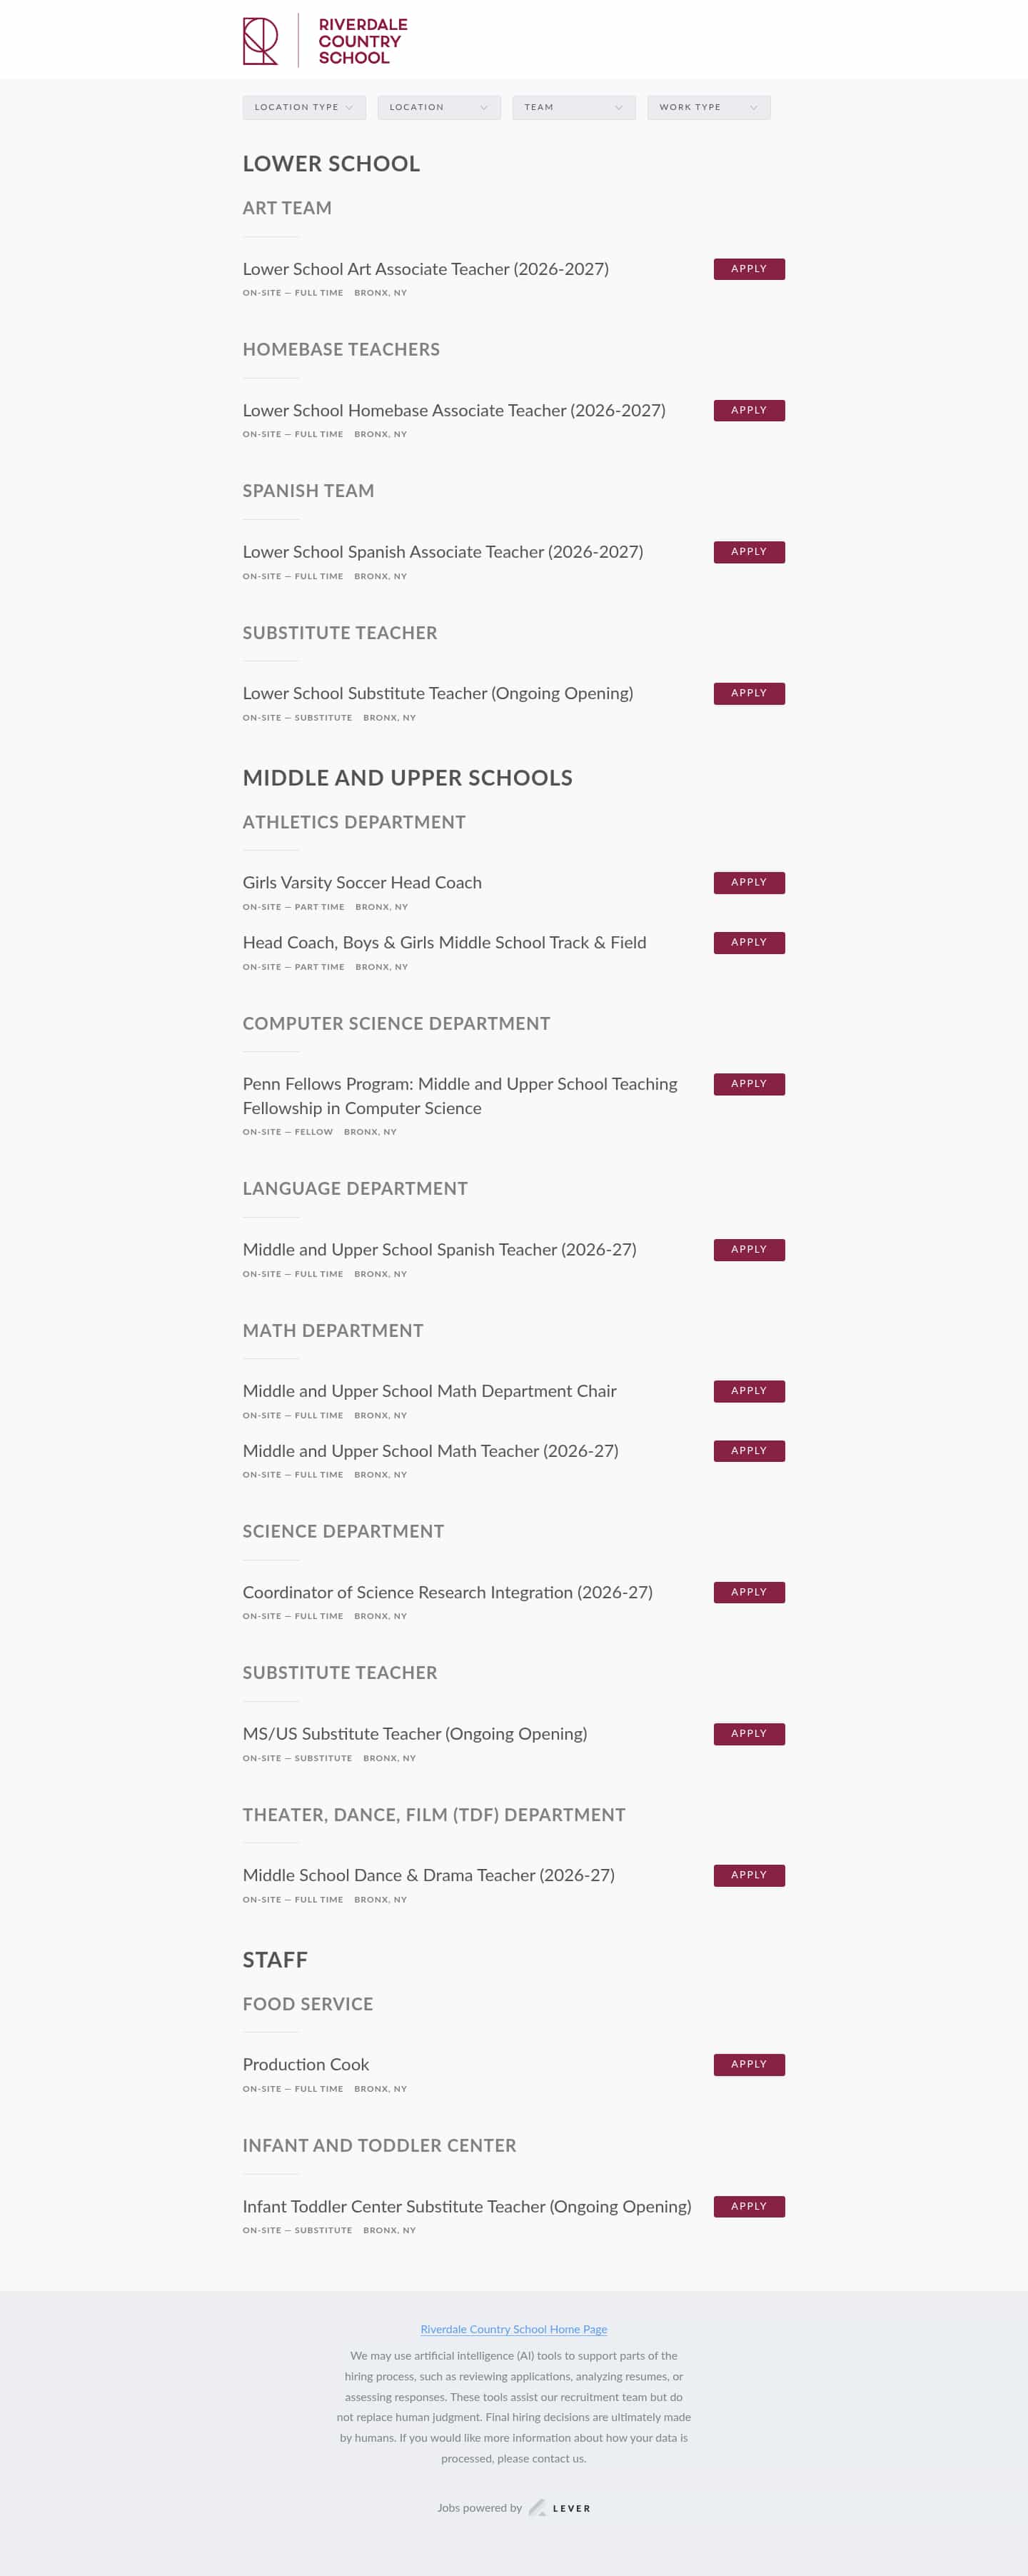The height and width of the screenshot is (2576, 1028).
Task: Open the Work Type filter dropdown
Action: [707, 107]
